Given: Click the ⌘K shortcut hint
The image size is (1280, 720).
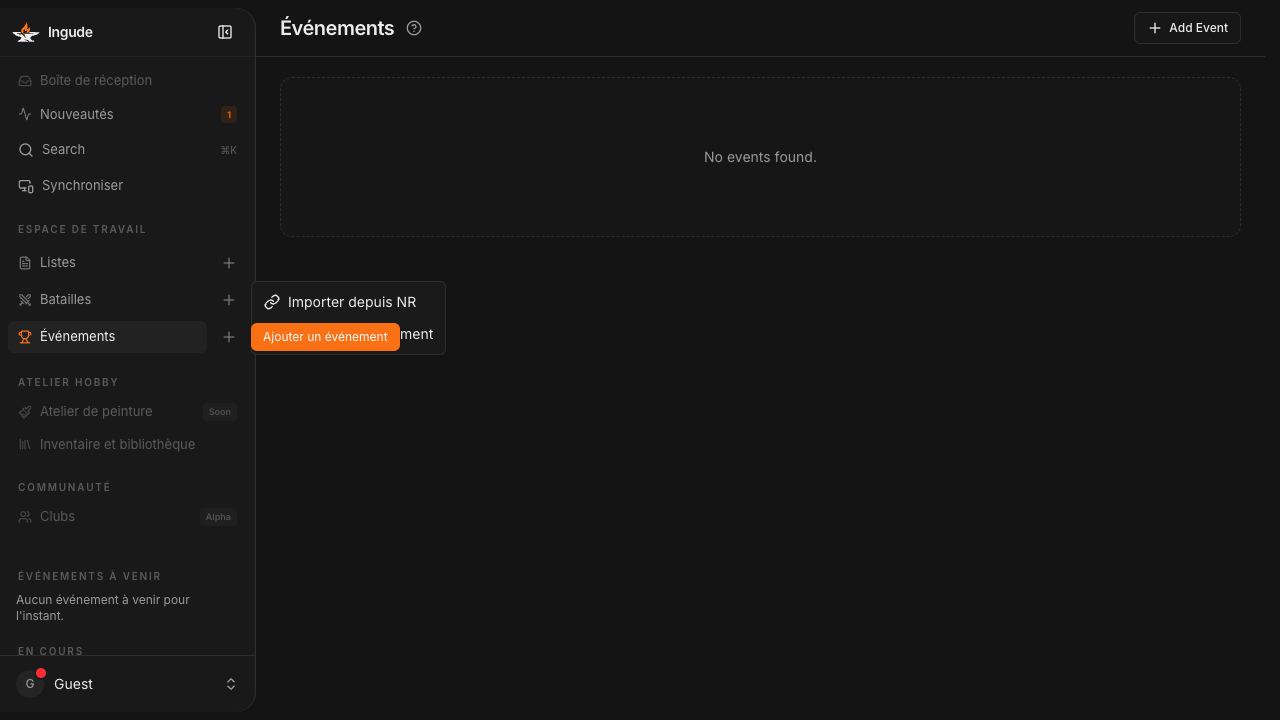Looking at the screenshot, I should pyautogui.click(x=228, y=150).
